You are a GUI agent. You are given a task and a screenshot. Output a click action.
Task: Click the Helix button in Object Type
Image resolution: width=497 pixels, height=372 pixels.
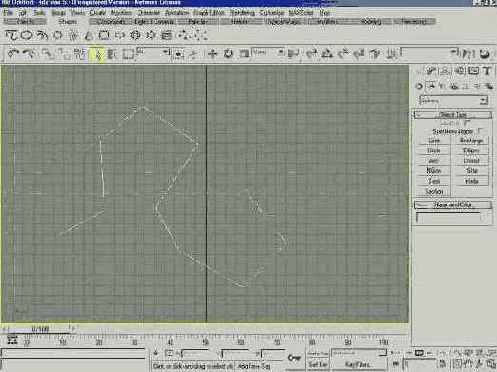tap(471, 181)
